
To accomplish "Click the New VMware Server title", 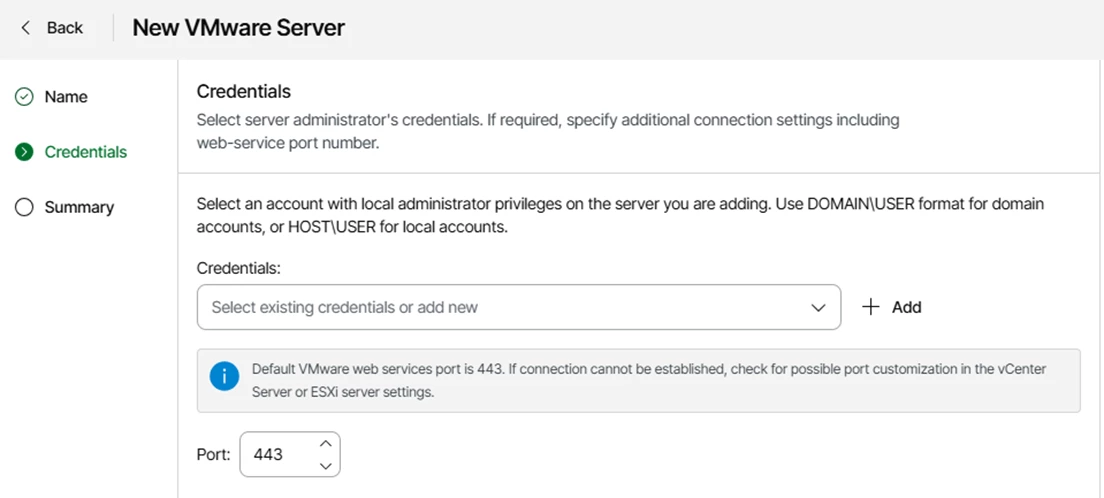I will [239, 28].
